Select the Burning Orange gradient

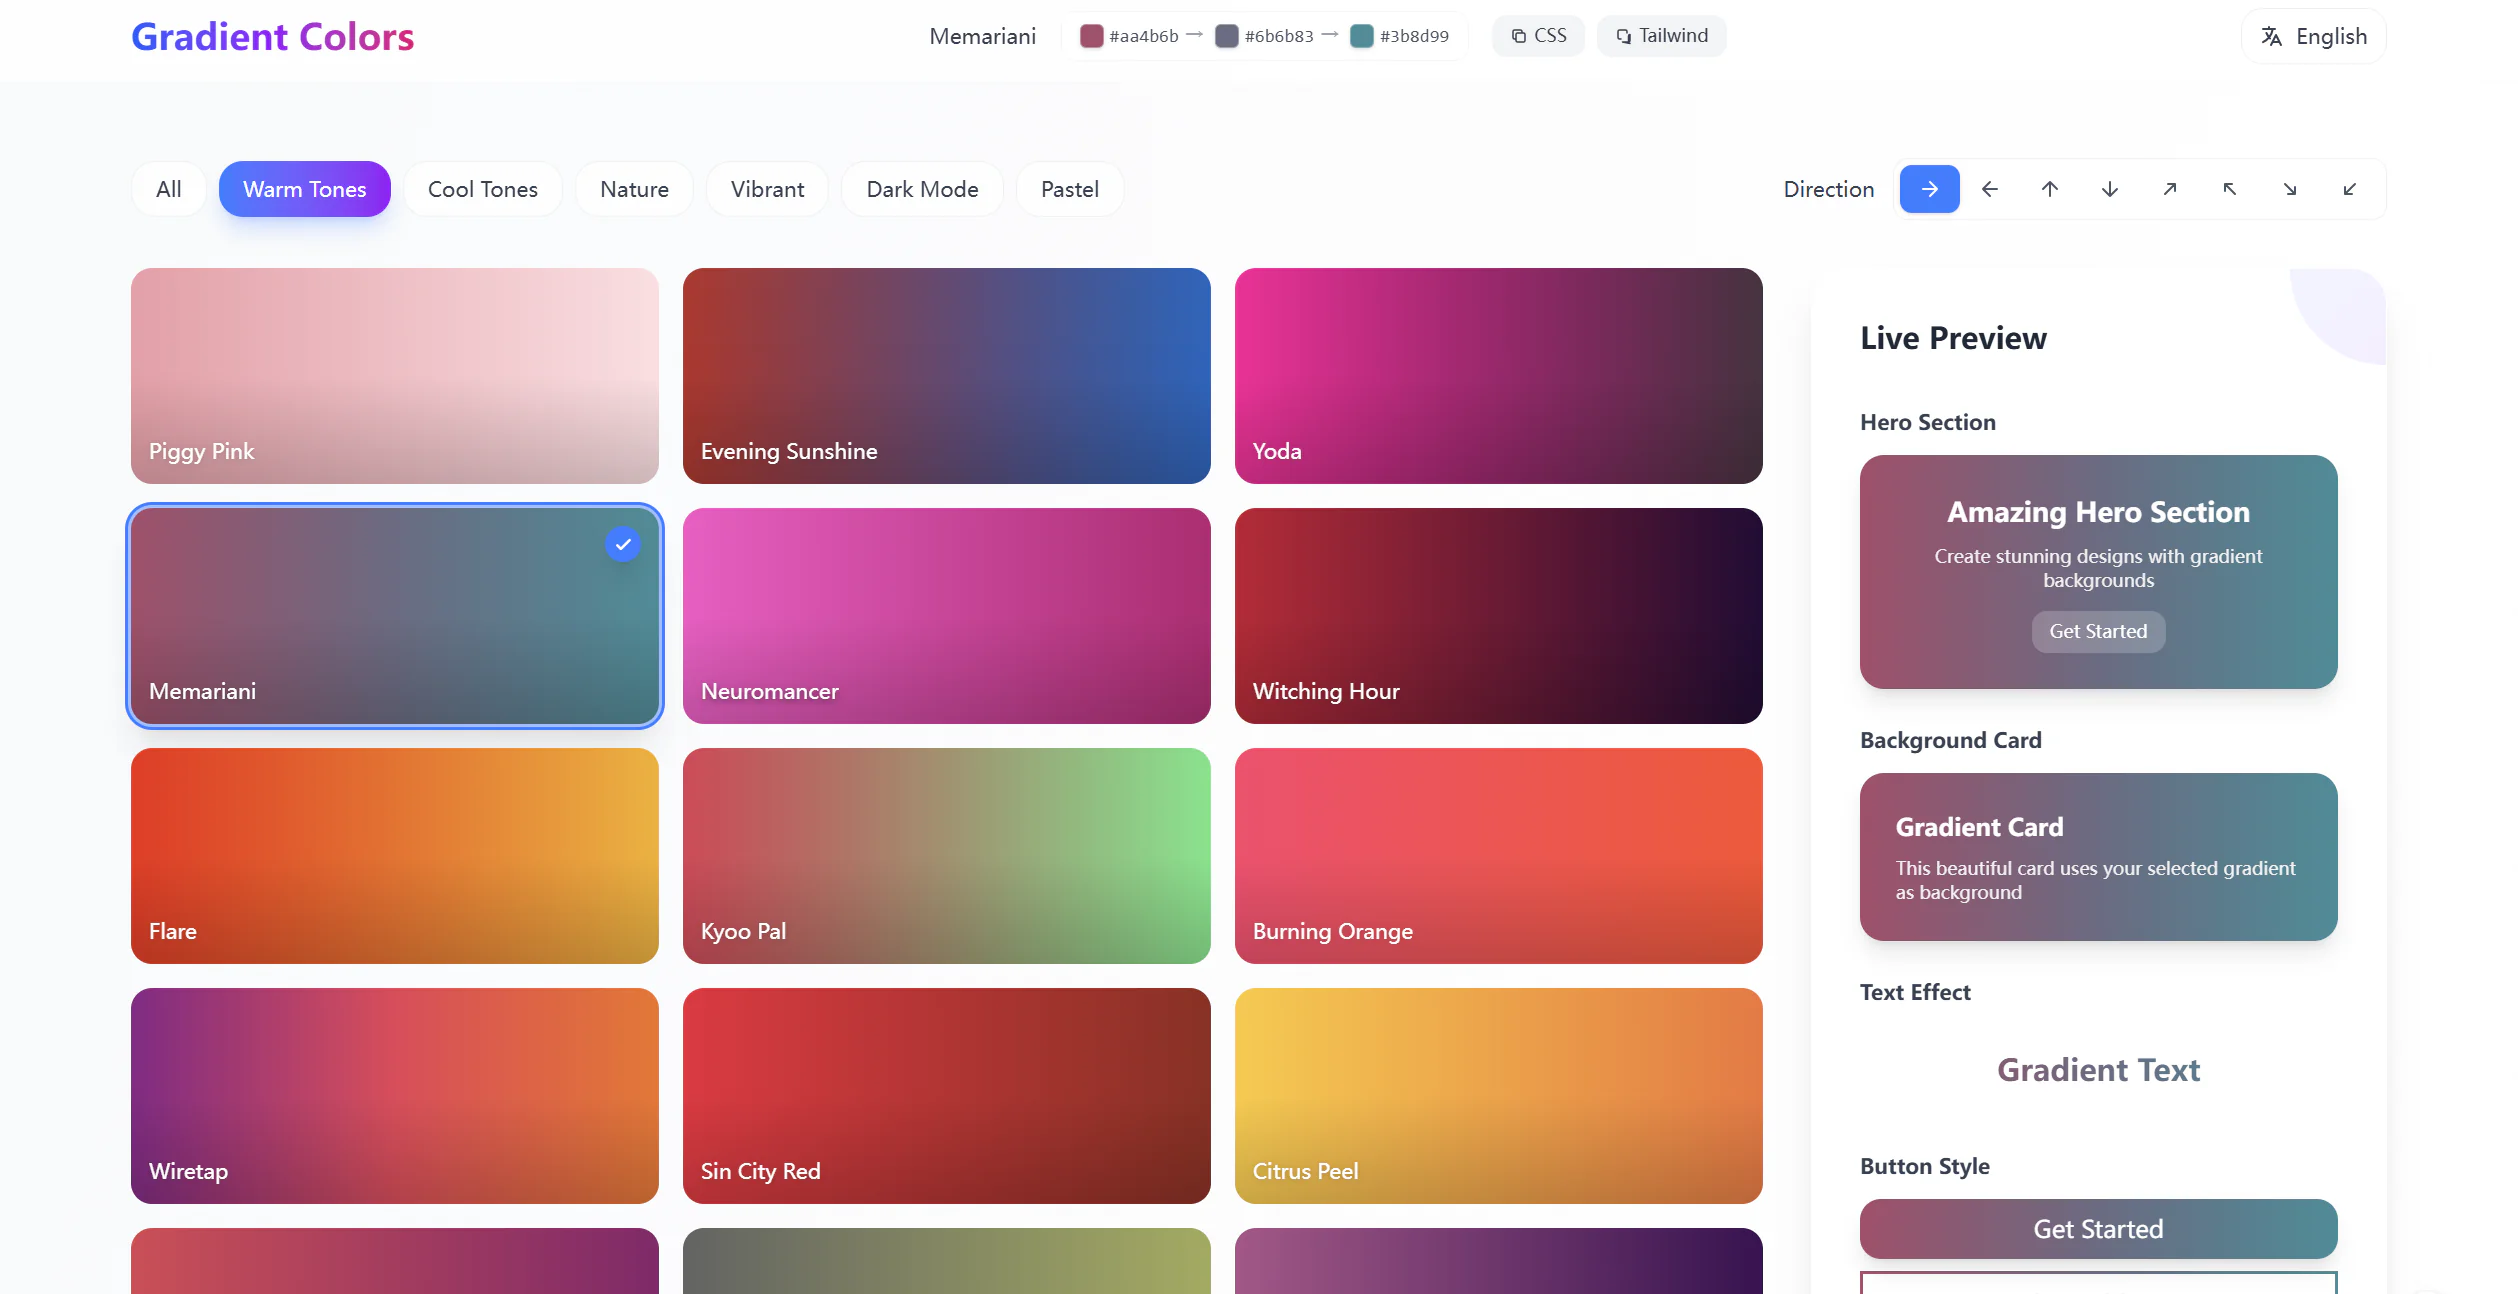coord(1498,856)
